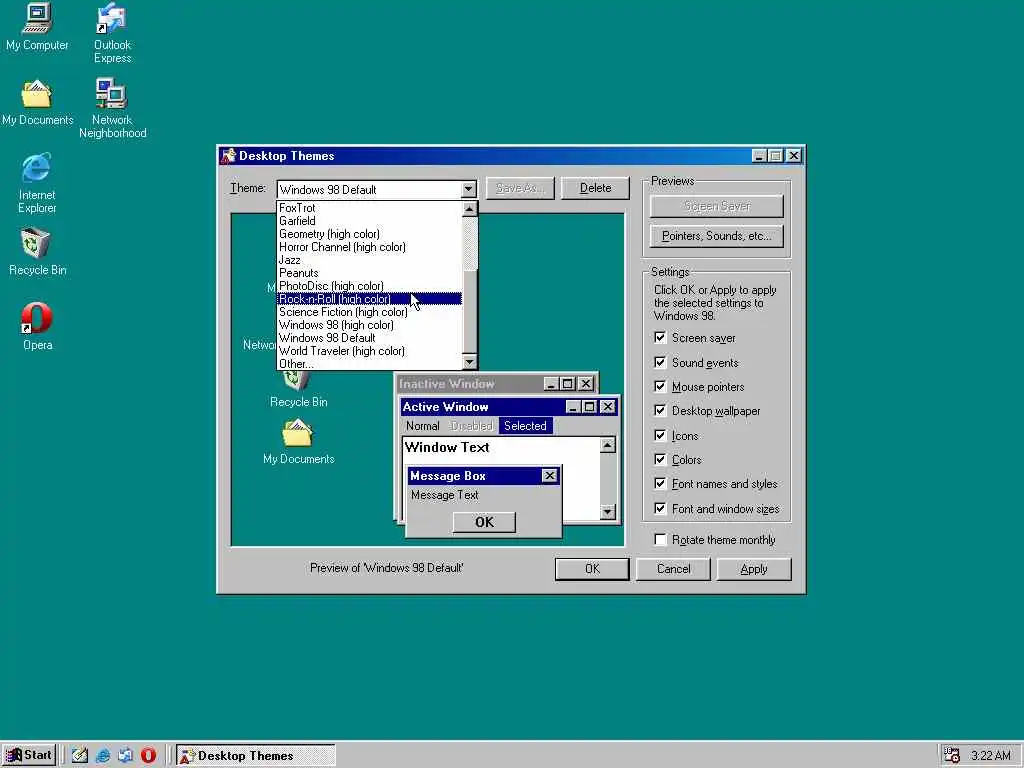Click Cancel in Desktop Themes dialog

click(x=673, y=569)
